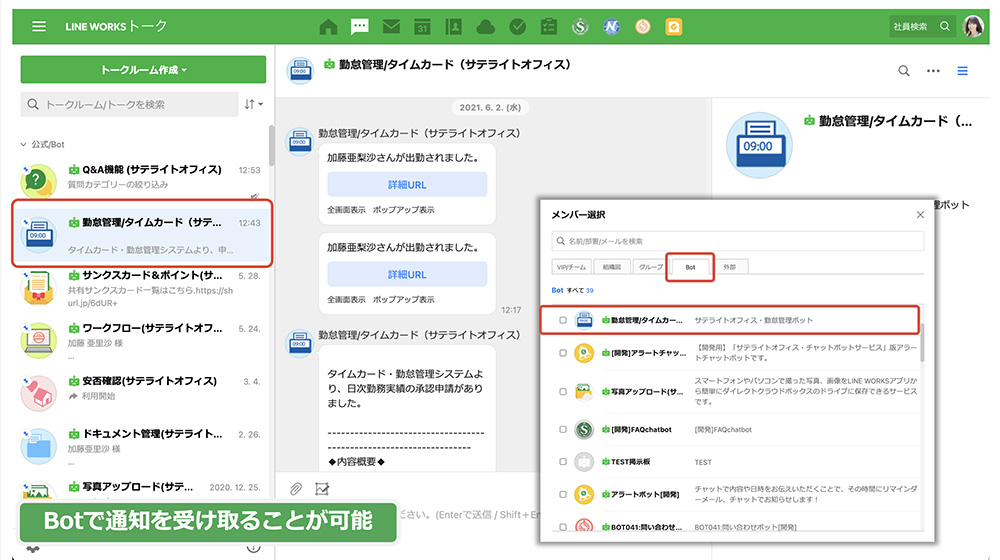The width and height of the screenshot is (1000, 560).
Task: Open the トークルーム作成 dropdown button
Action: 143,70
